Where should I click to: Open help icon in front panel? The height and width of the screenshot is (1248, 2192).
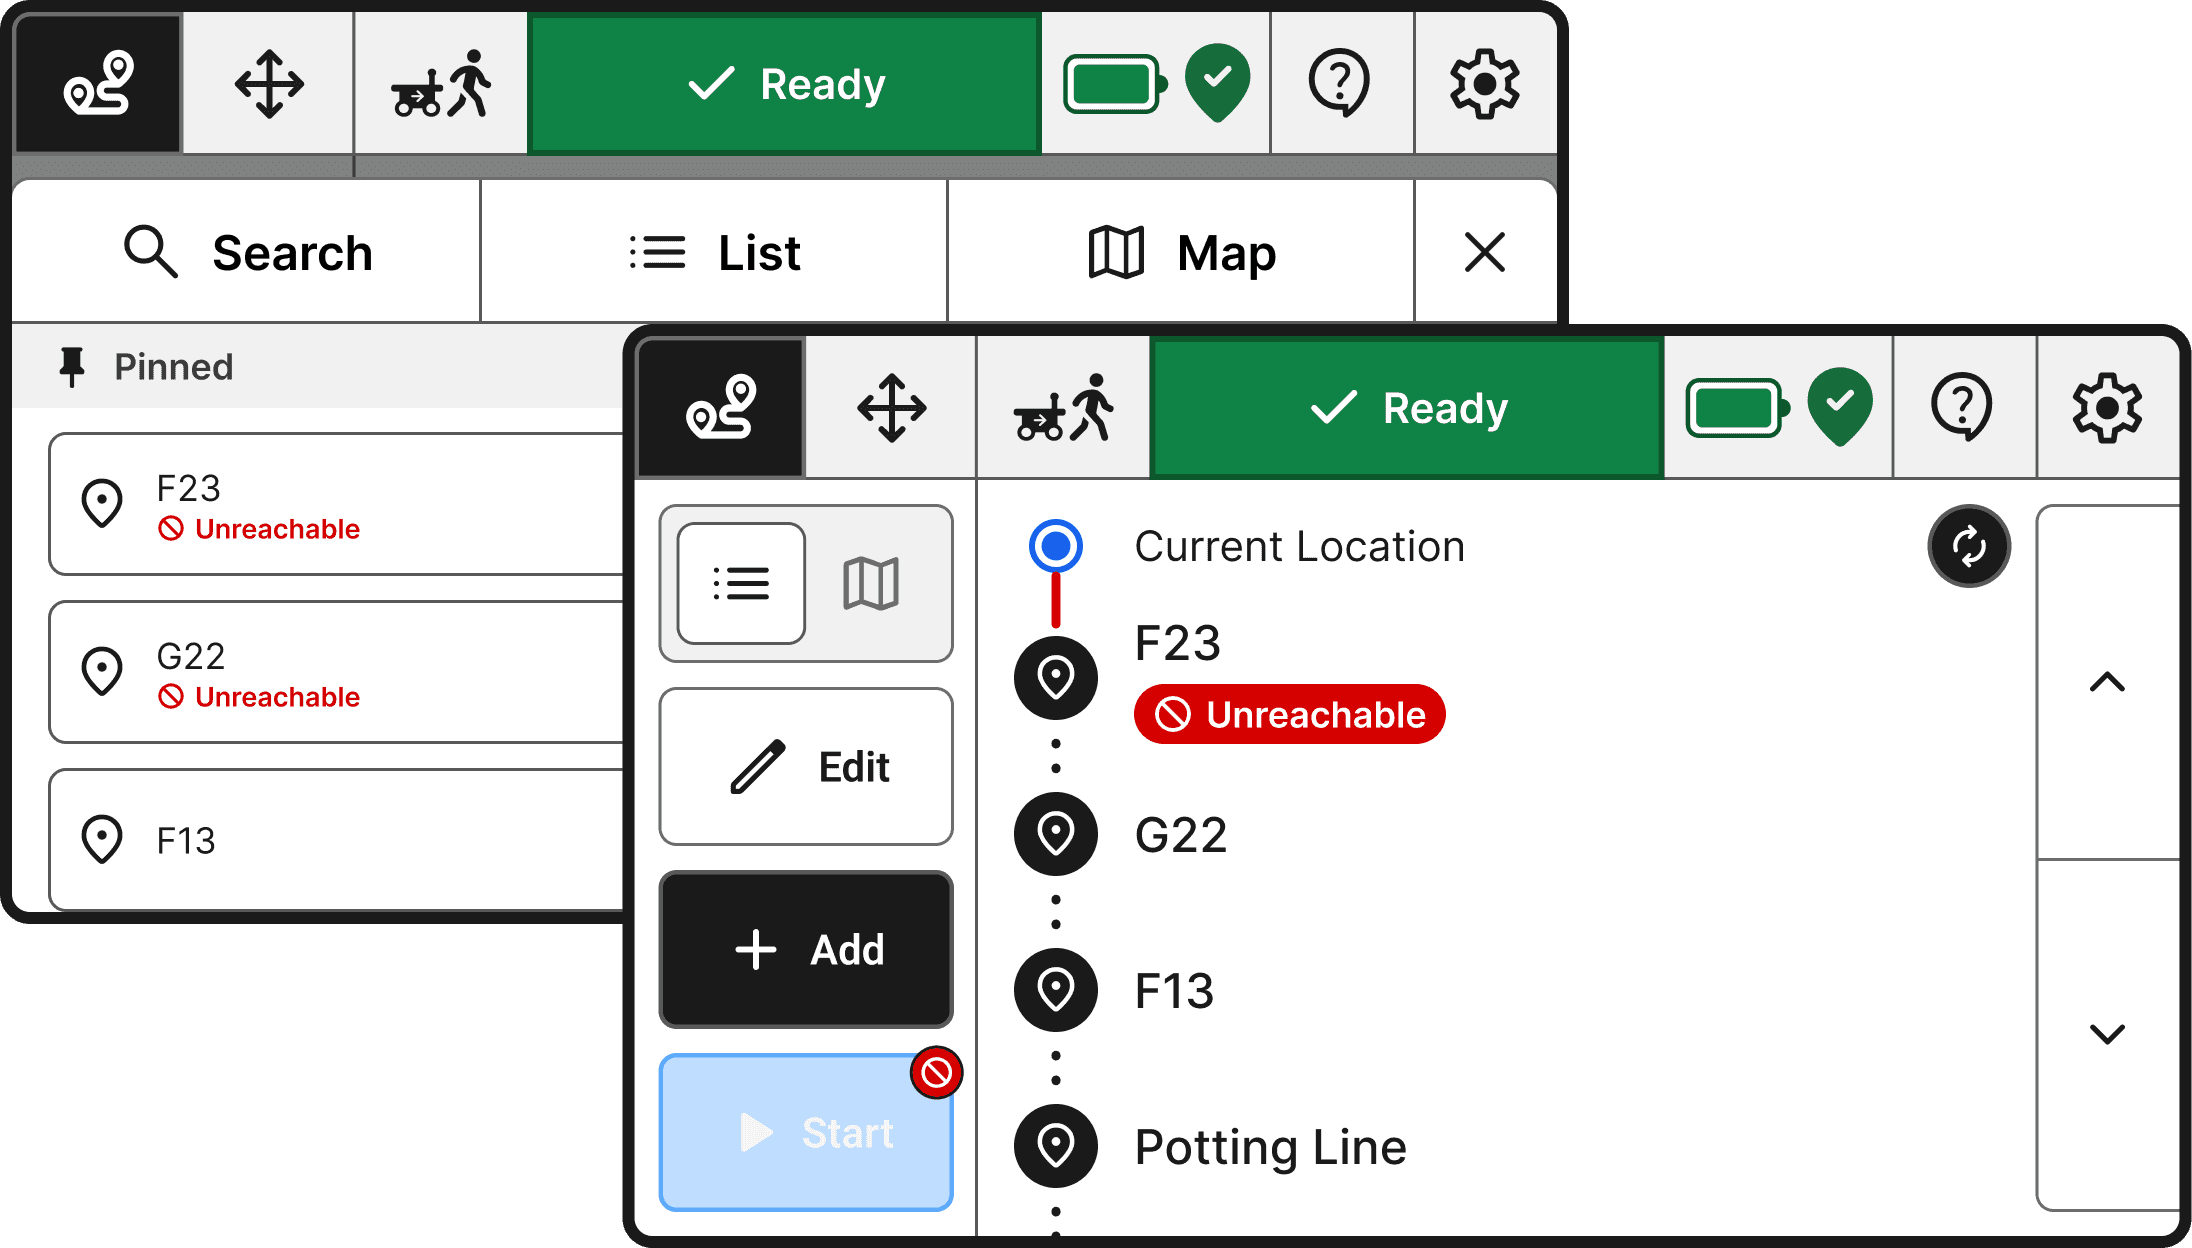point(1961,408)
